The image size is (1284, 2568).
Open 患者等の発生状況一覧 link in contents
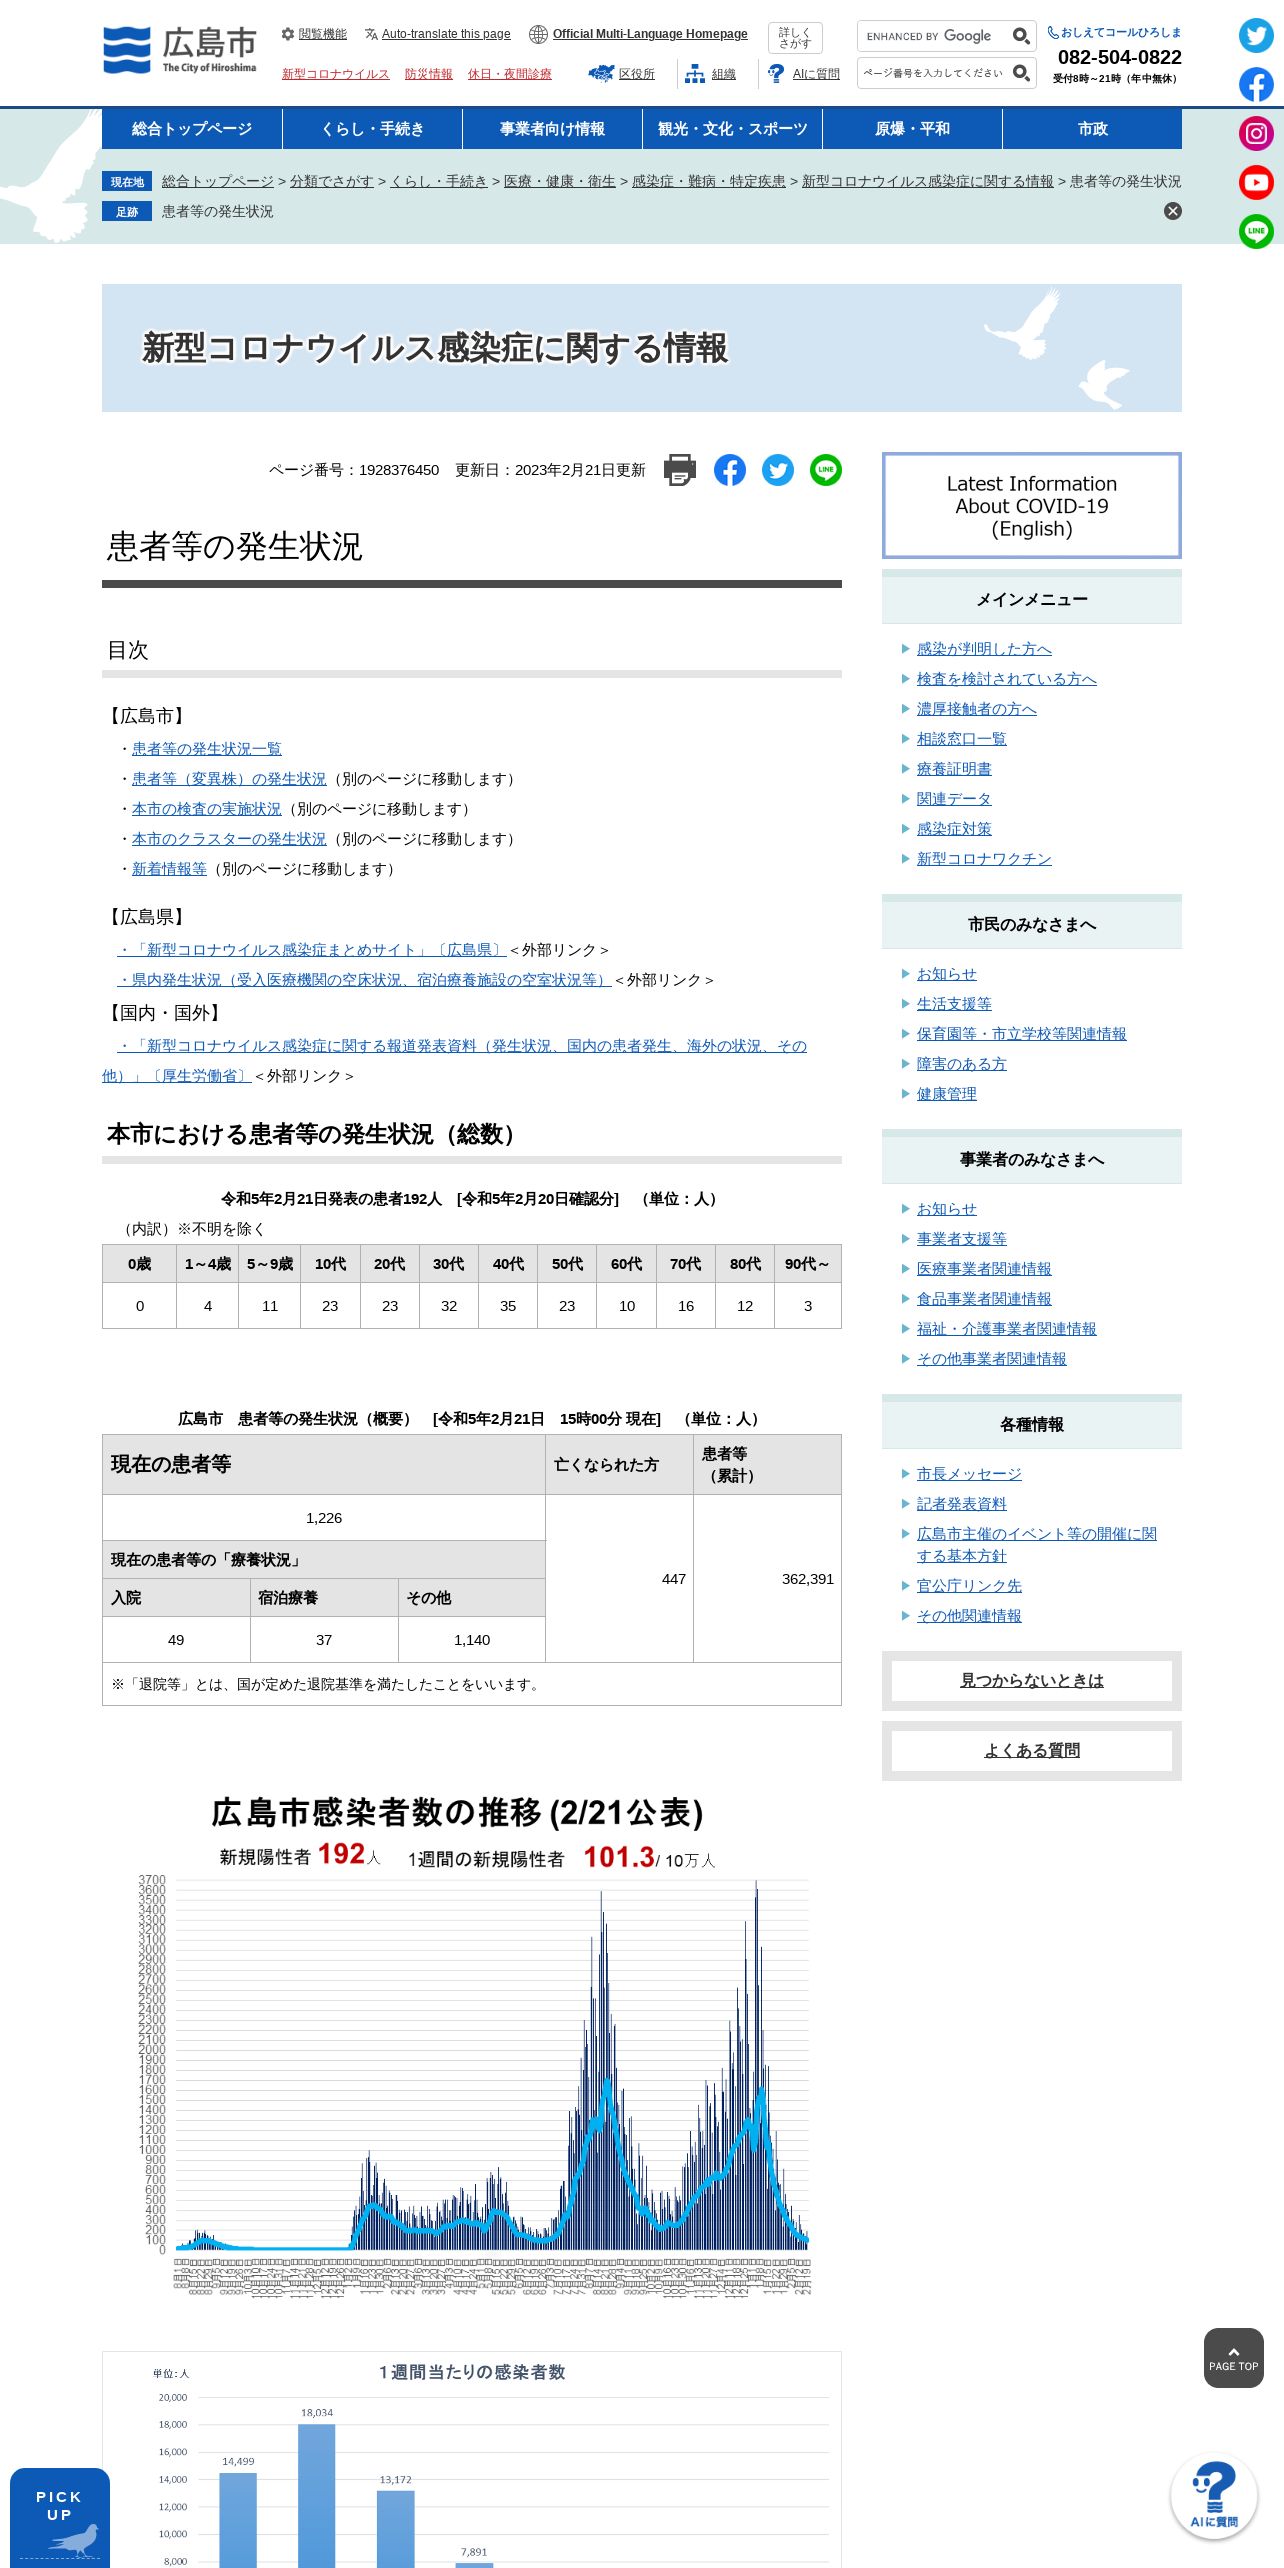207,749
